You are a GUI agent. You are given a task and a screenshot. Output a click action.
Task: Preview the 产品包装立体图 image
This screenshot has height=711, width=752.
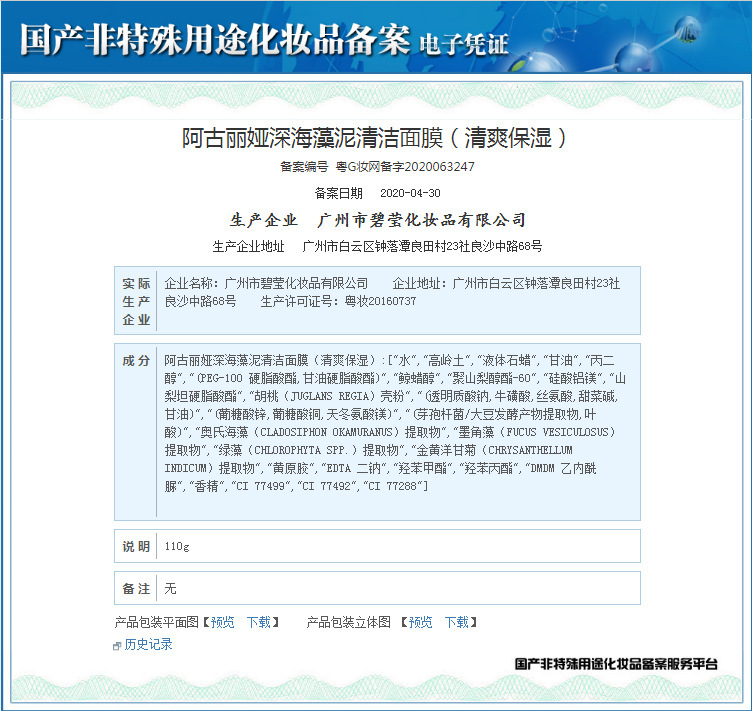coord(421,622)
